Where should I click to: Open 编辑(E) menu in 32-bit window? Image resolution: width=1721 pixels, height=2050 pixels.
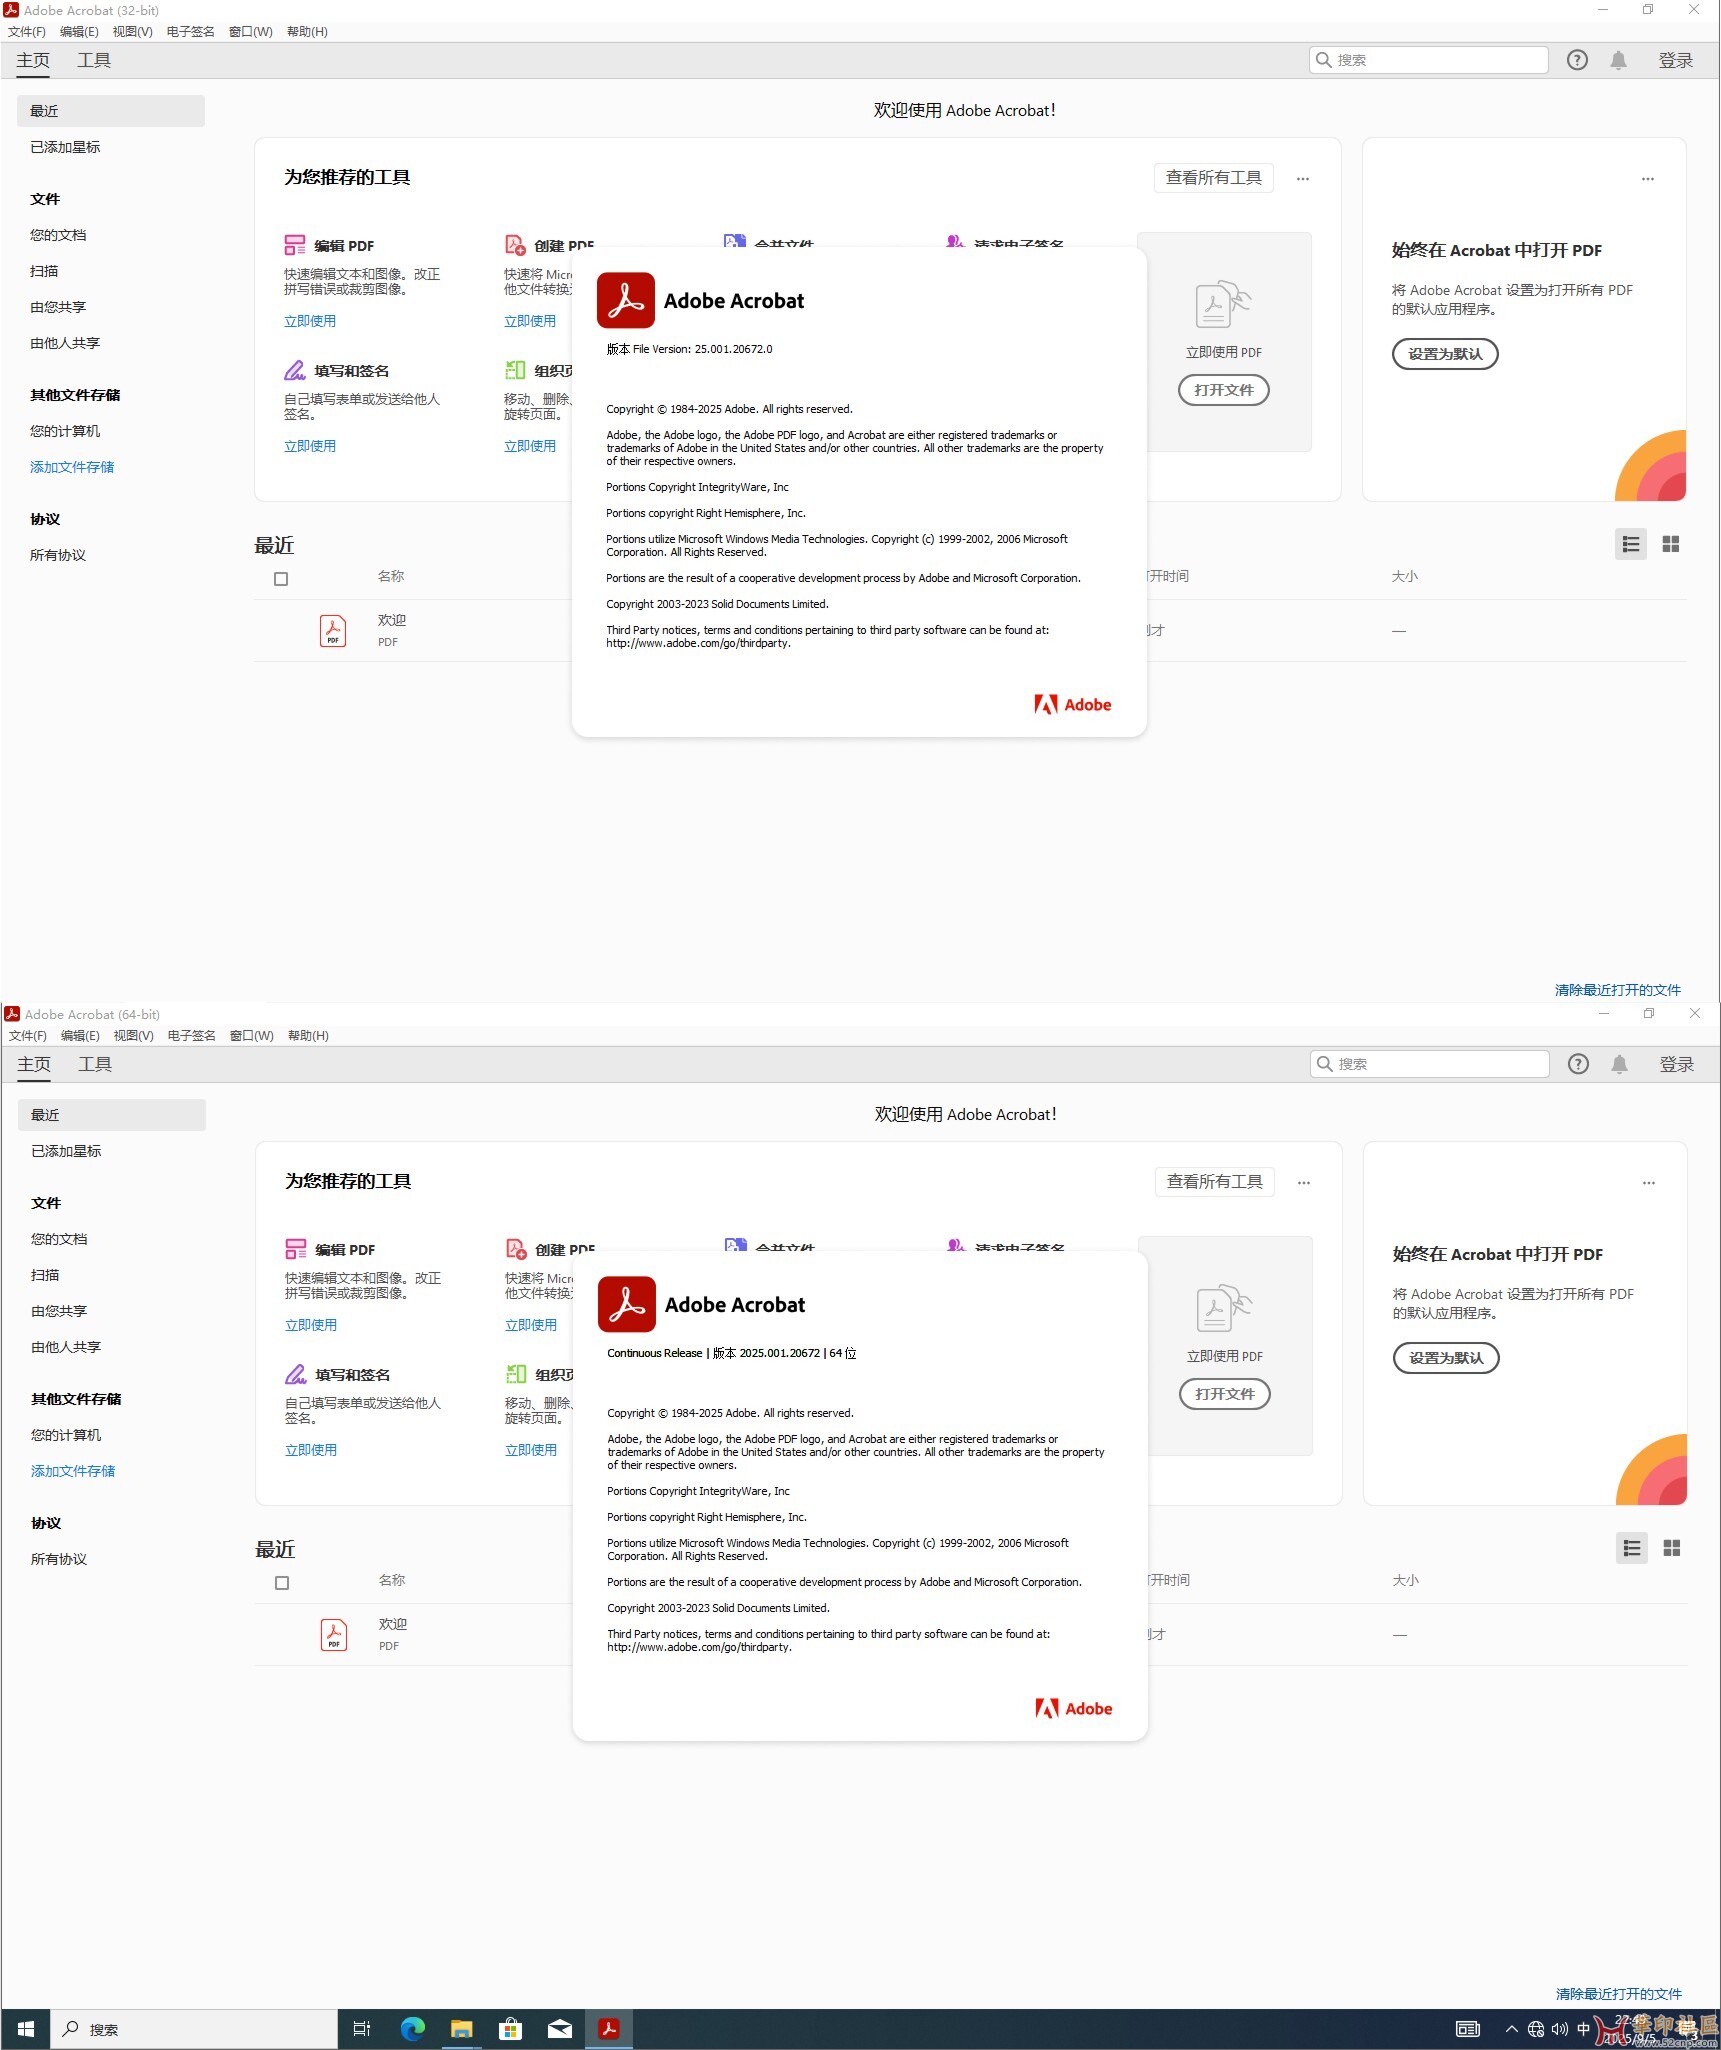(x=79, y=32)
